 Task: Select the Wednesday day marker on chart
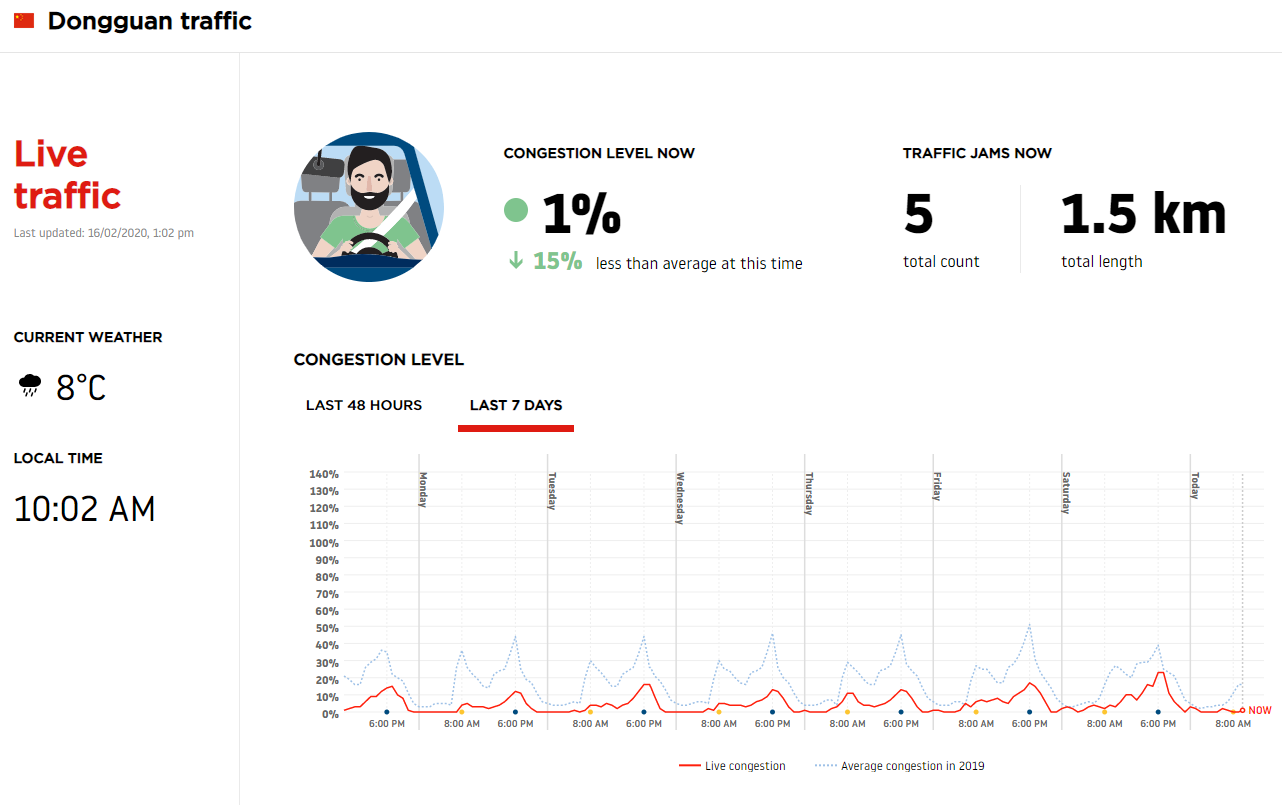click(x=680, y=497)
